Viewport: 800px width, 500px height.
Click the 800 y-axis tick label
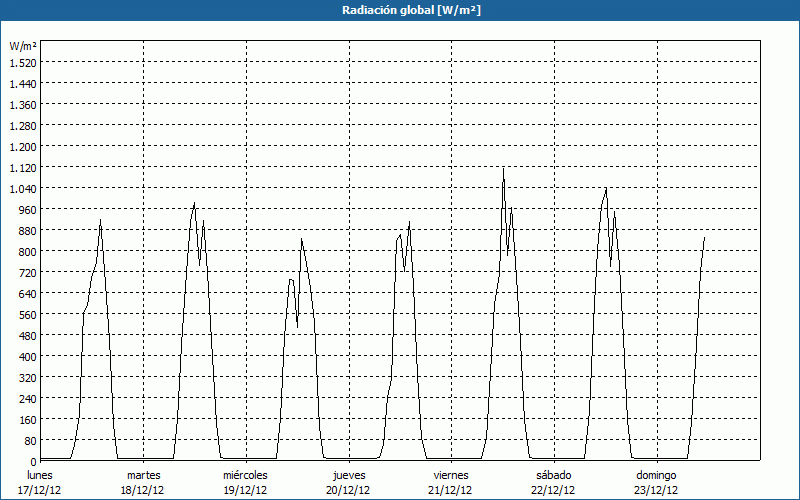[26, 251]
